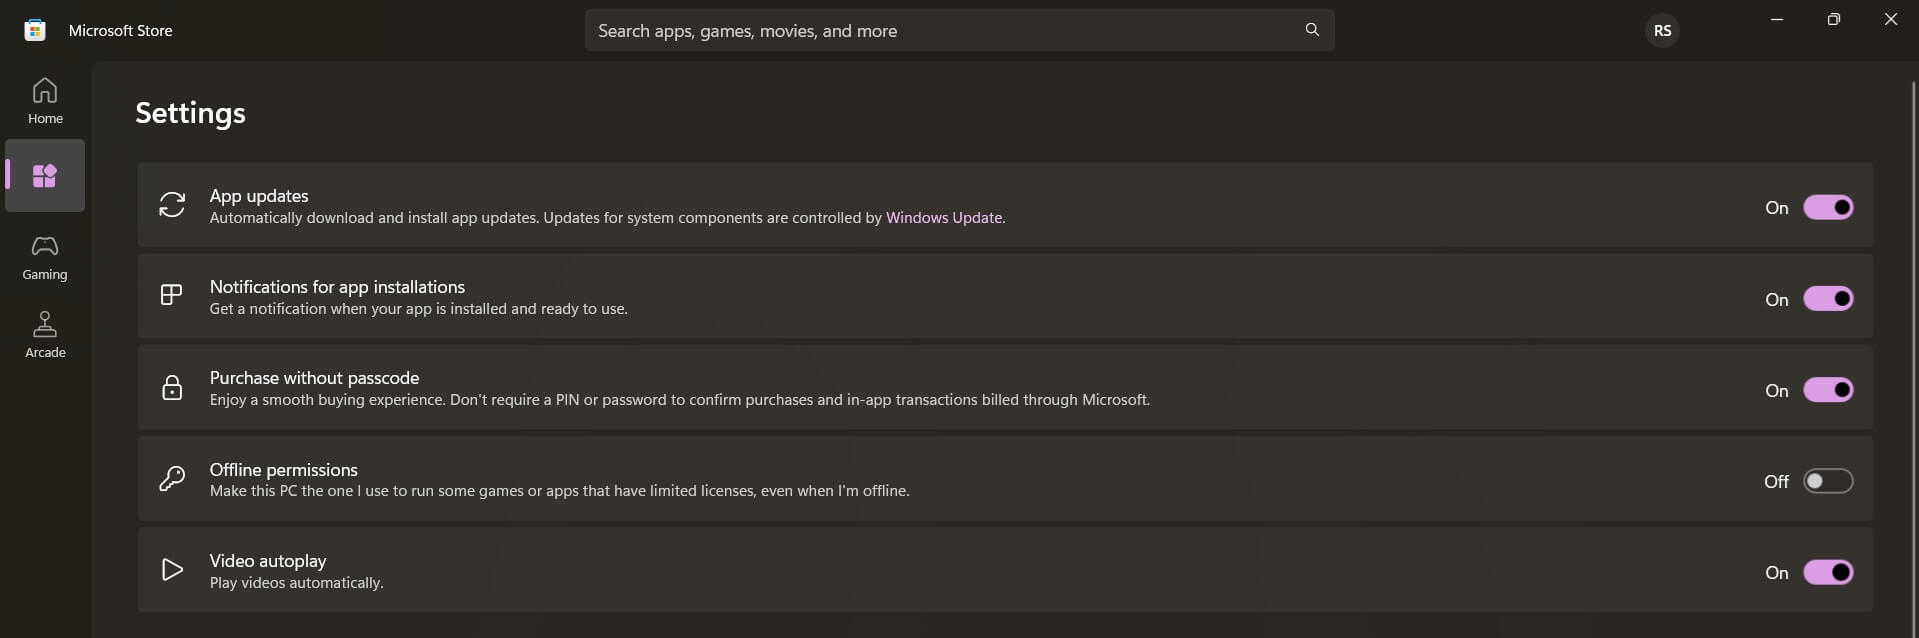Enable Offline permissions

pos(1828,481)
